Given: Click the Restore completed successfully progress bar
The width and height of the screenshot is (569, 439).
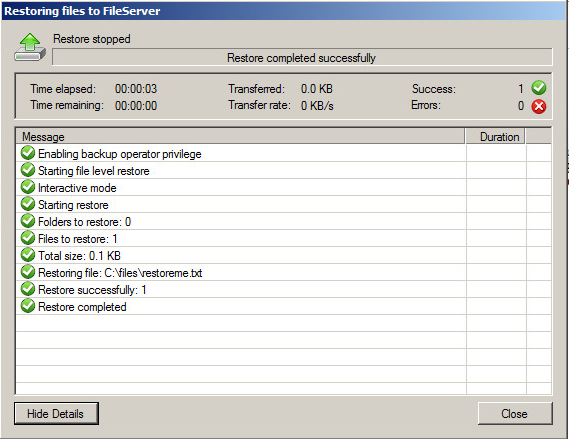Looking at the screenshot, I should click(302, 58).
